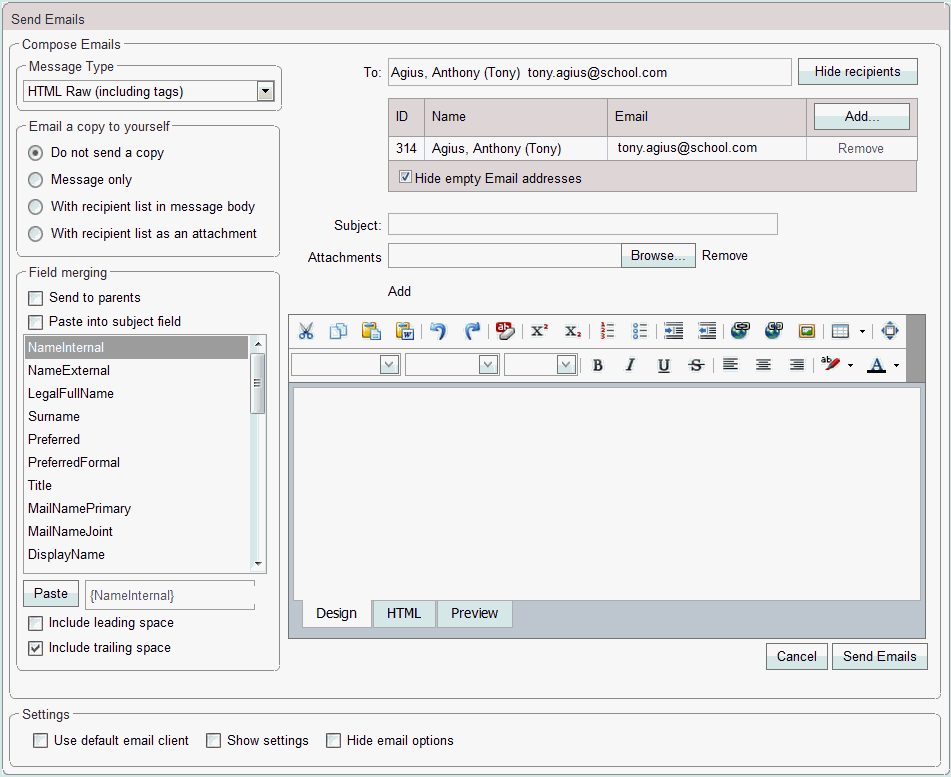Choose 'With recipient list in message body'
The height and width of the screenshot is (777, 951).
[36, 207]
